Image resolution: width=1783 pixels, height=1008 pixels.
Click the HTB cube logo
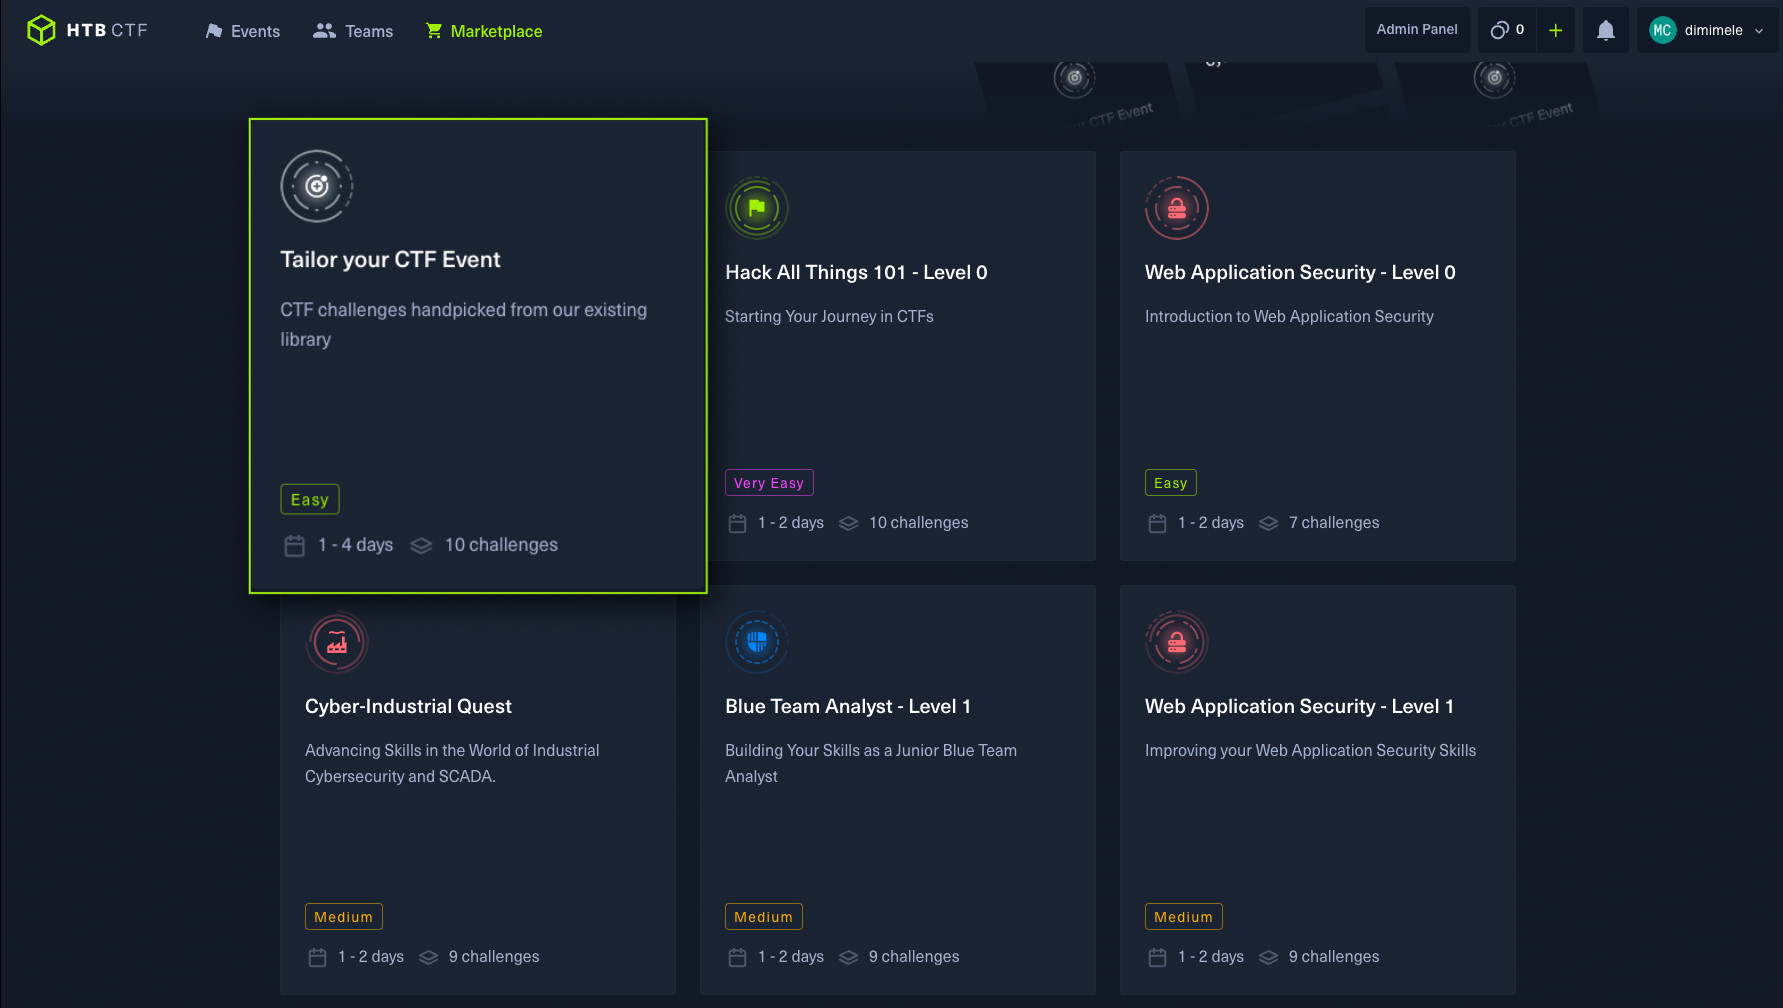pyautogui.click(x=41, y=29)
